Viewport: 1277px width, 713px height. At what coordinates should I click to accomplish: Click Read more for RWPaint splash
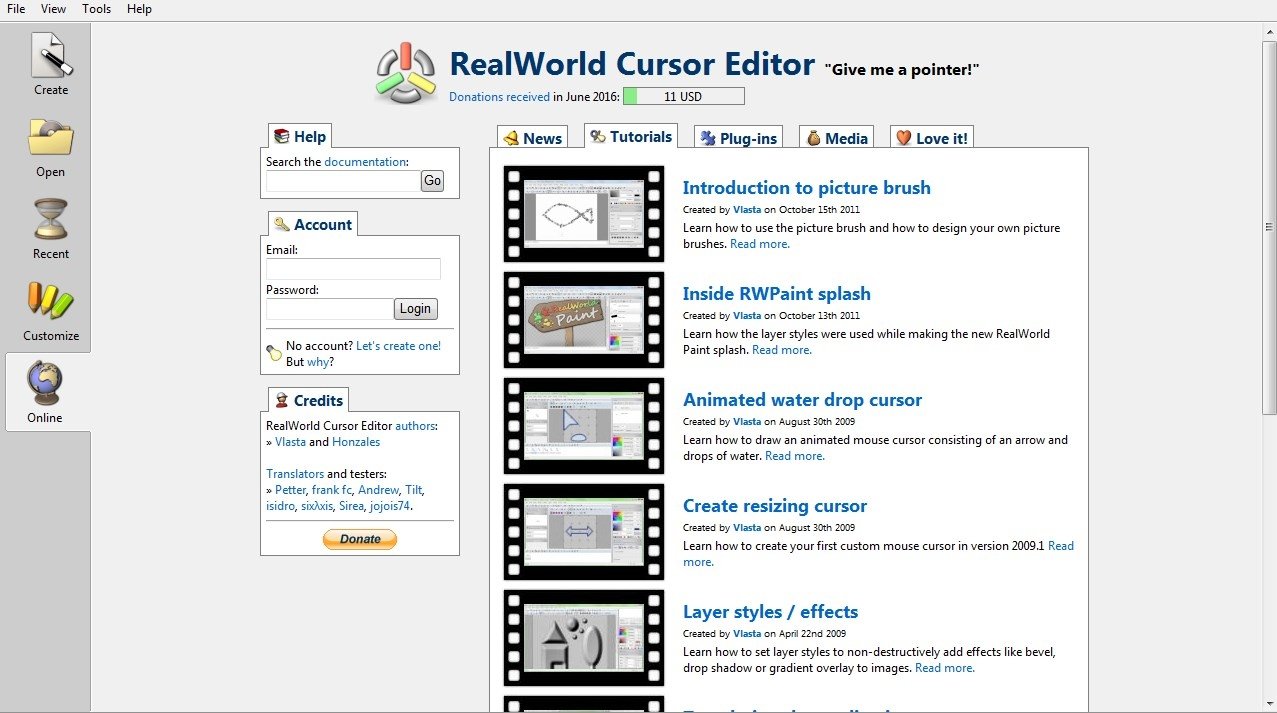[x=782, y=350]
